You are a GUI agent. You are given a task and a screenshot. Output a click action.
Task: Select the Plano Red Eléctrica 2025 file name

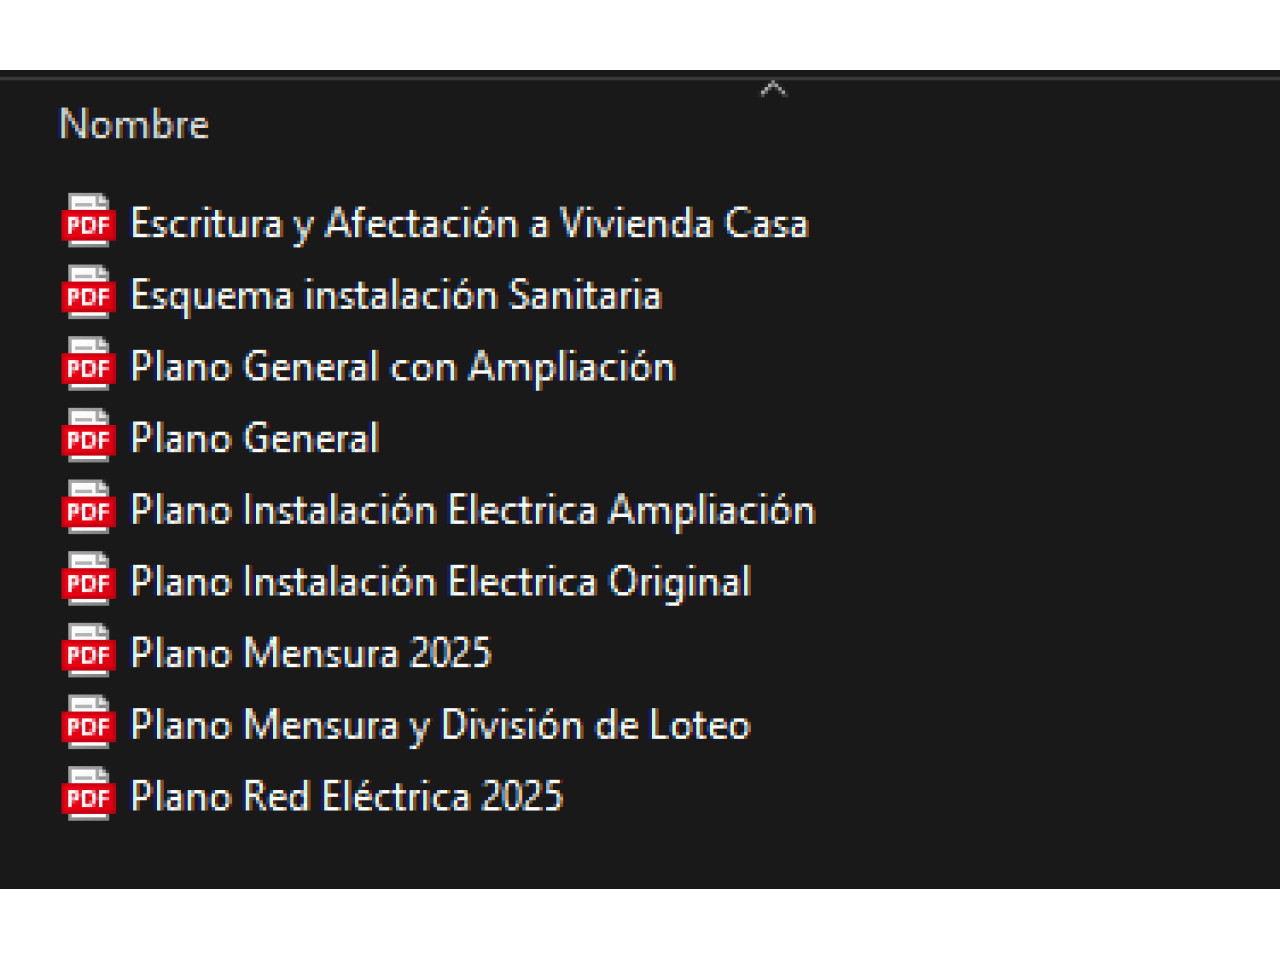point(346,797)
